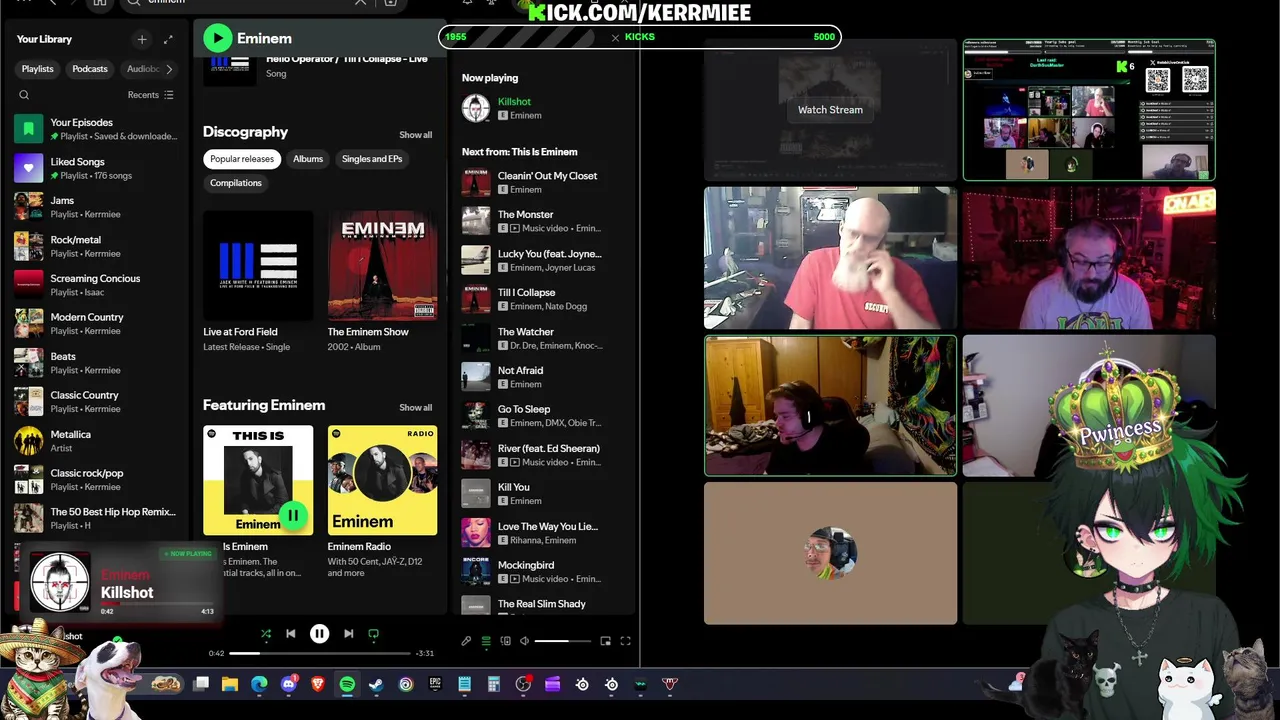This screenshot has width=1280, height=720.
Task: Select the Podcasts filter chip
Action: 89,69
